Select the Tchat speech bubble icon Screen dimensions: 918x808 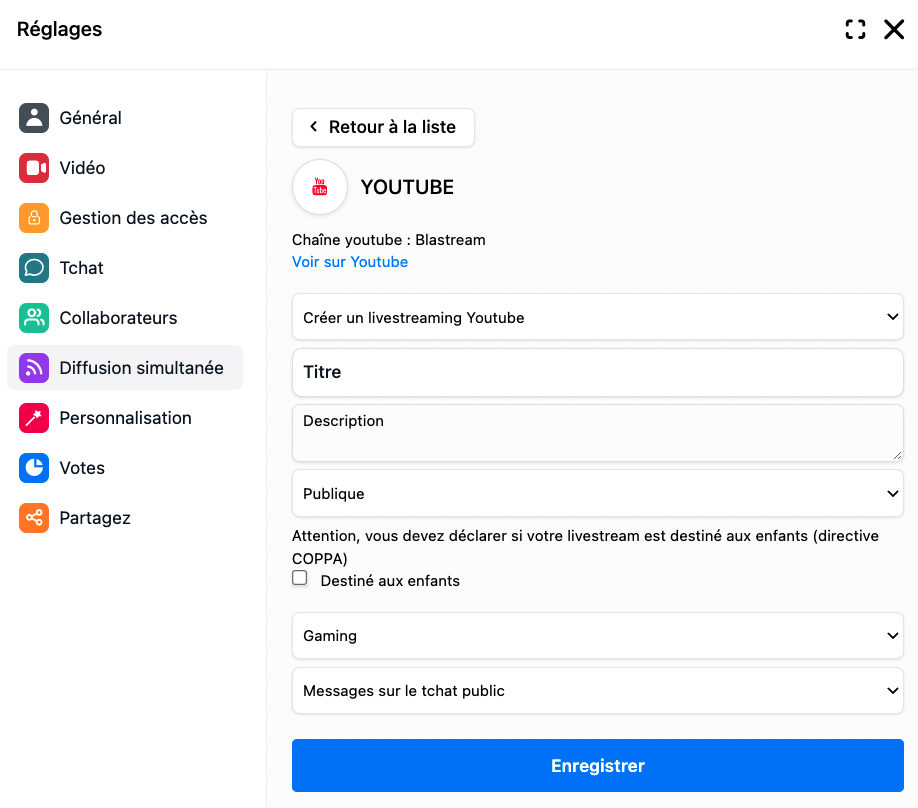(x=34, y=268)
